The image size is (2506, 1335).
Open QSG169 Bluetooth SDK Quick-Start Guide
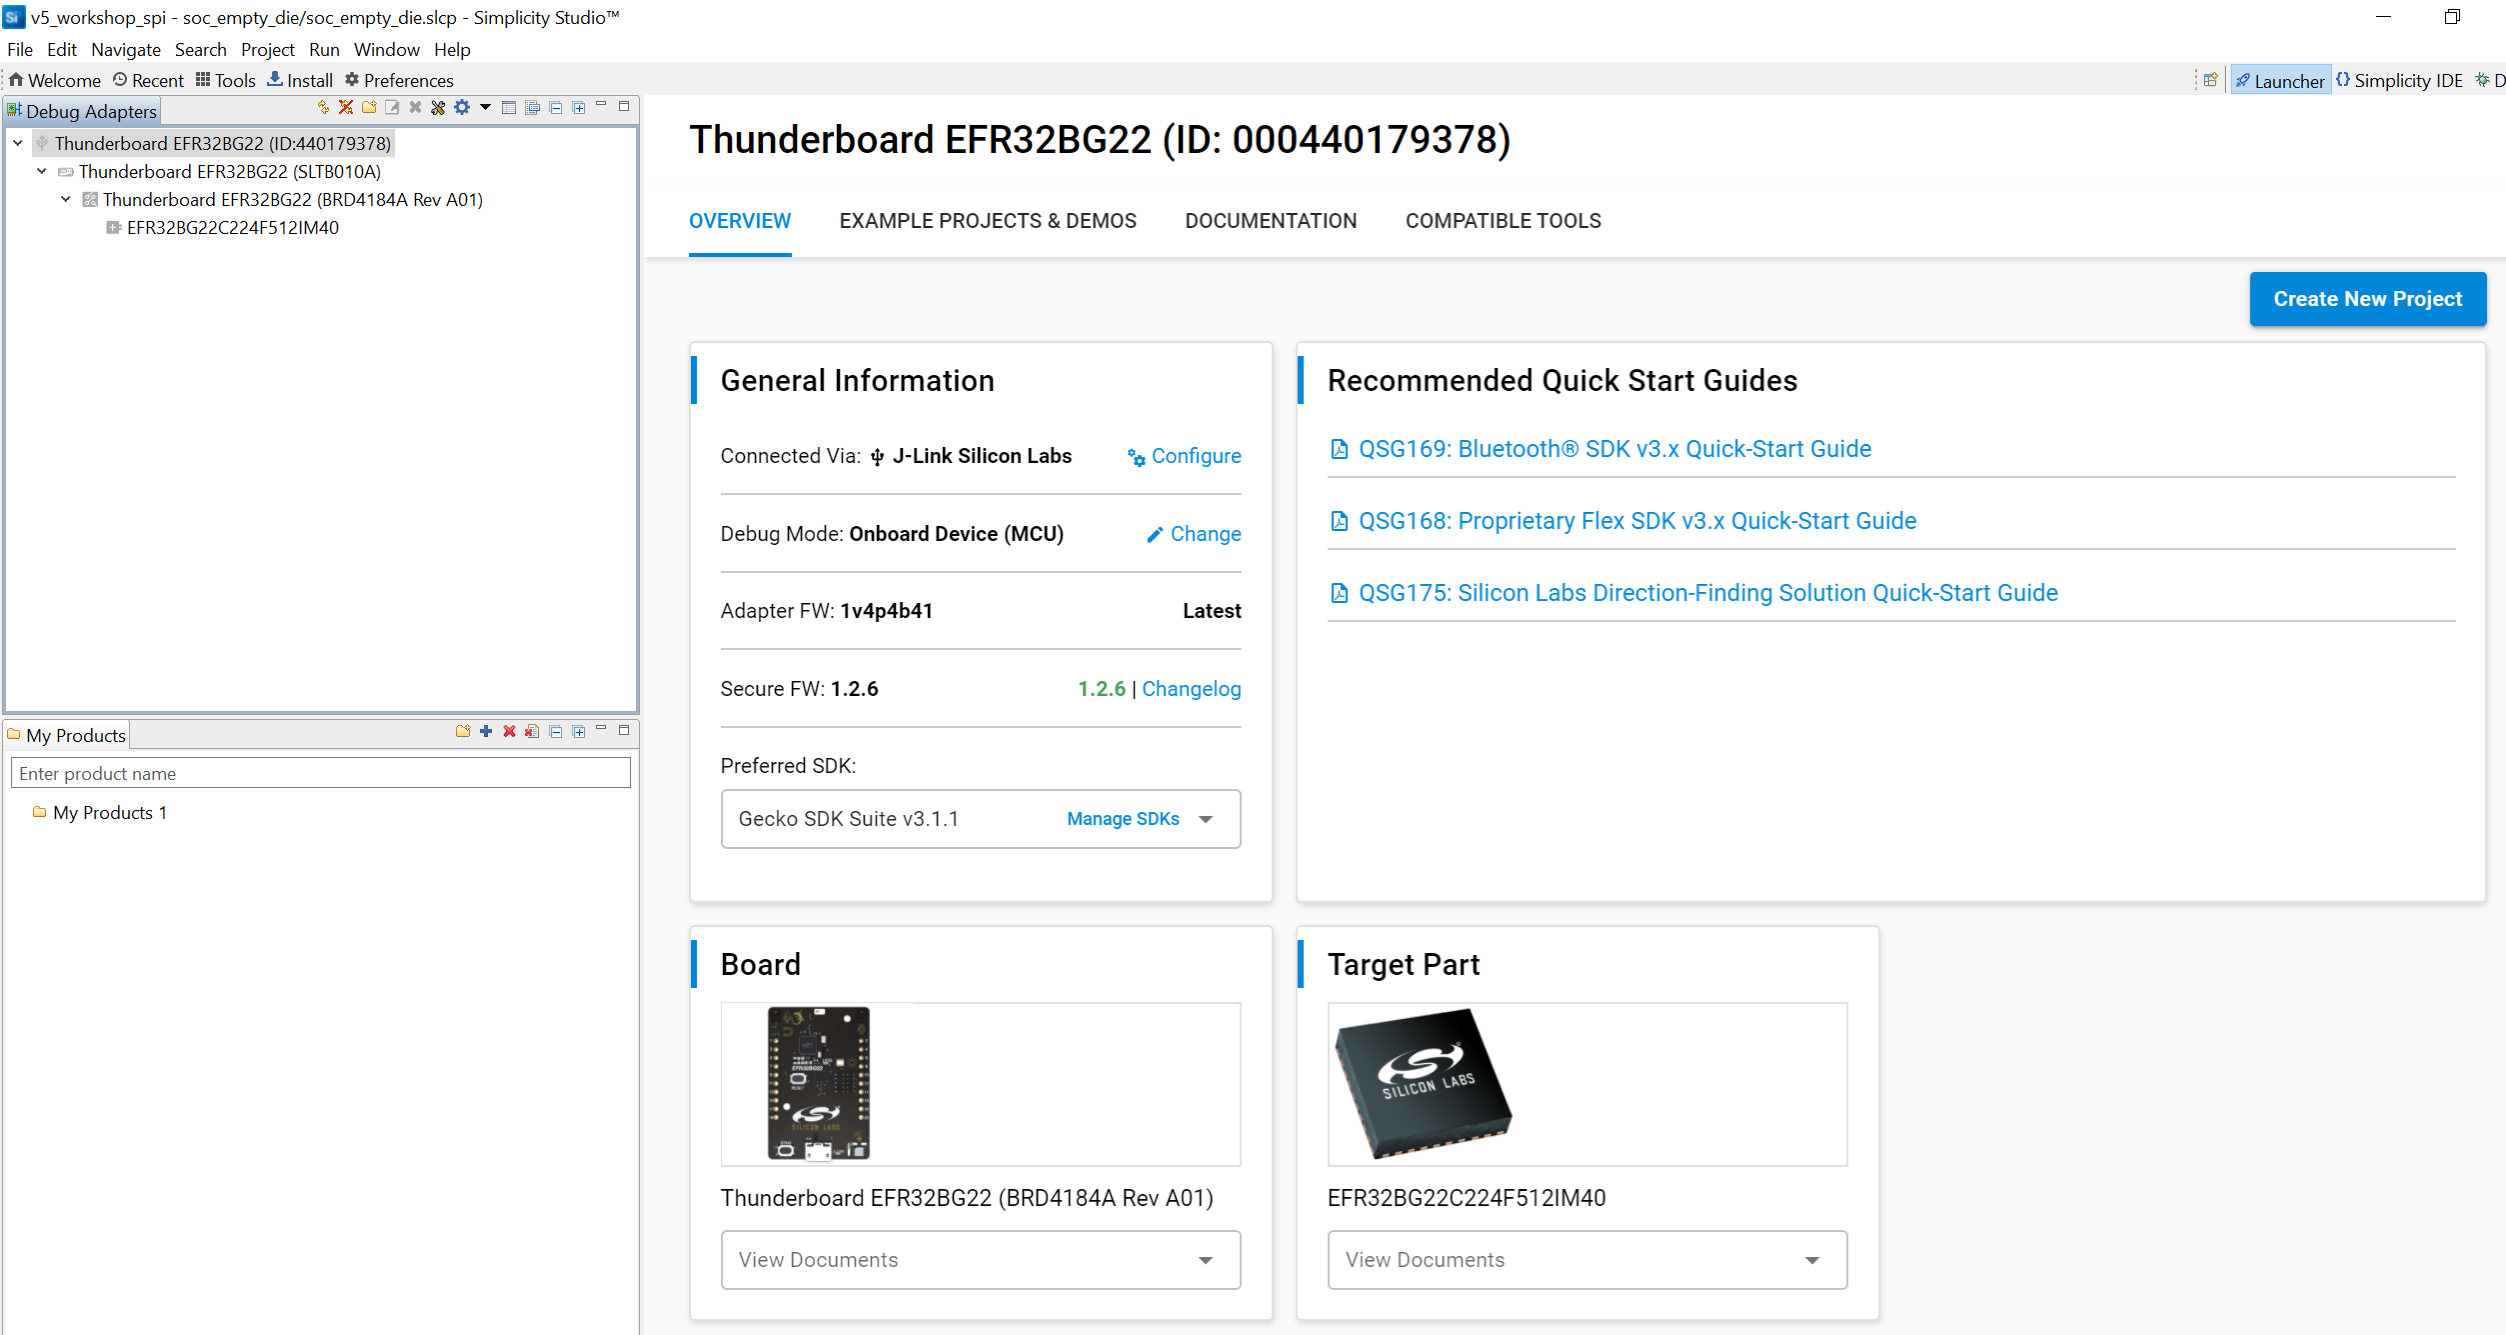pyautogui.click(x=1614, y=449)
